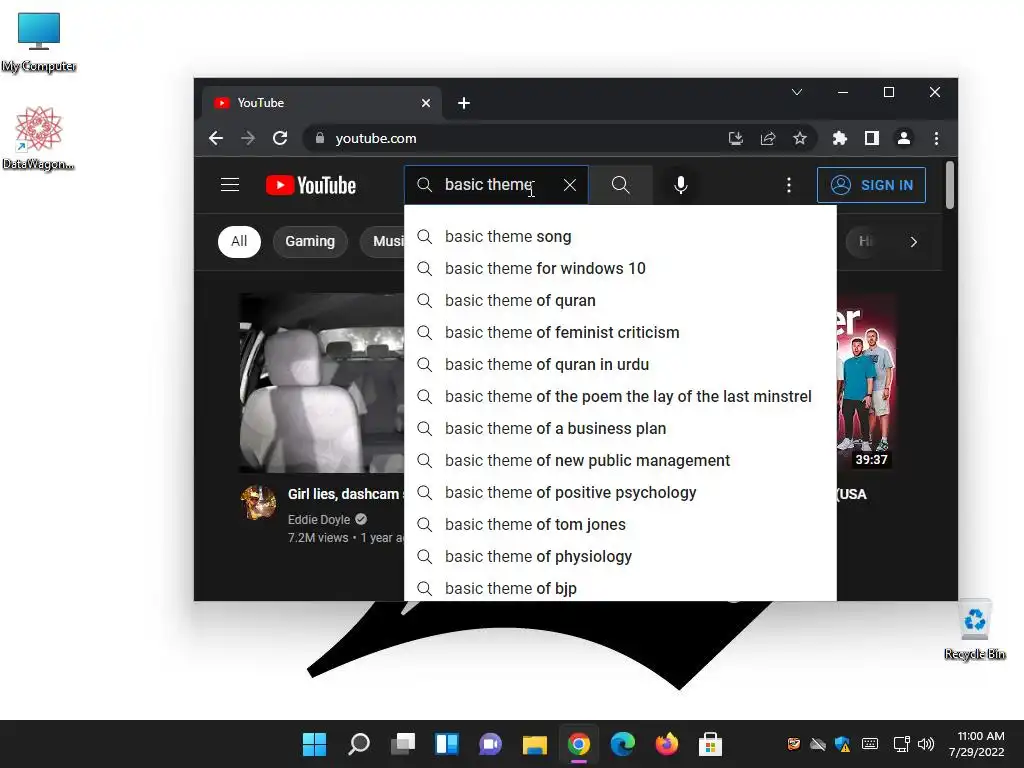Open taskbar Search
The image size is (1024, 768).
point(359,744)
